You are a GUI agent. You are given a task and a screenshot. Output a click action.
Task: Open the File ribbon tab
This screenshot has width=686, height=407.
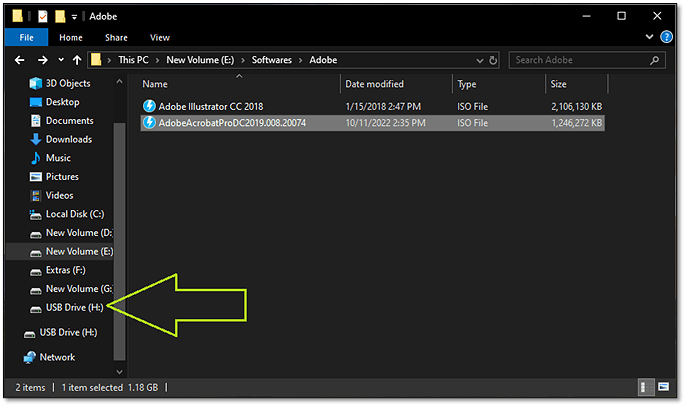coord(26,38)
